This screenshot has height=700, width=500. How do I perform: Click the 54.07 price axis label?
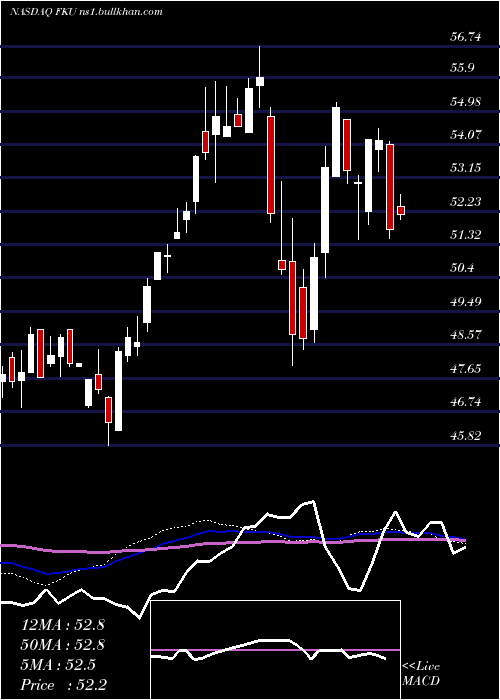[466, 134]
